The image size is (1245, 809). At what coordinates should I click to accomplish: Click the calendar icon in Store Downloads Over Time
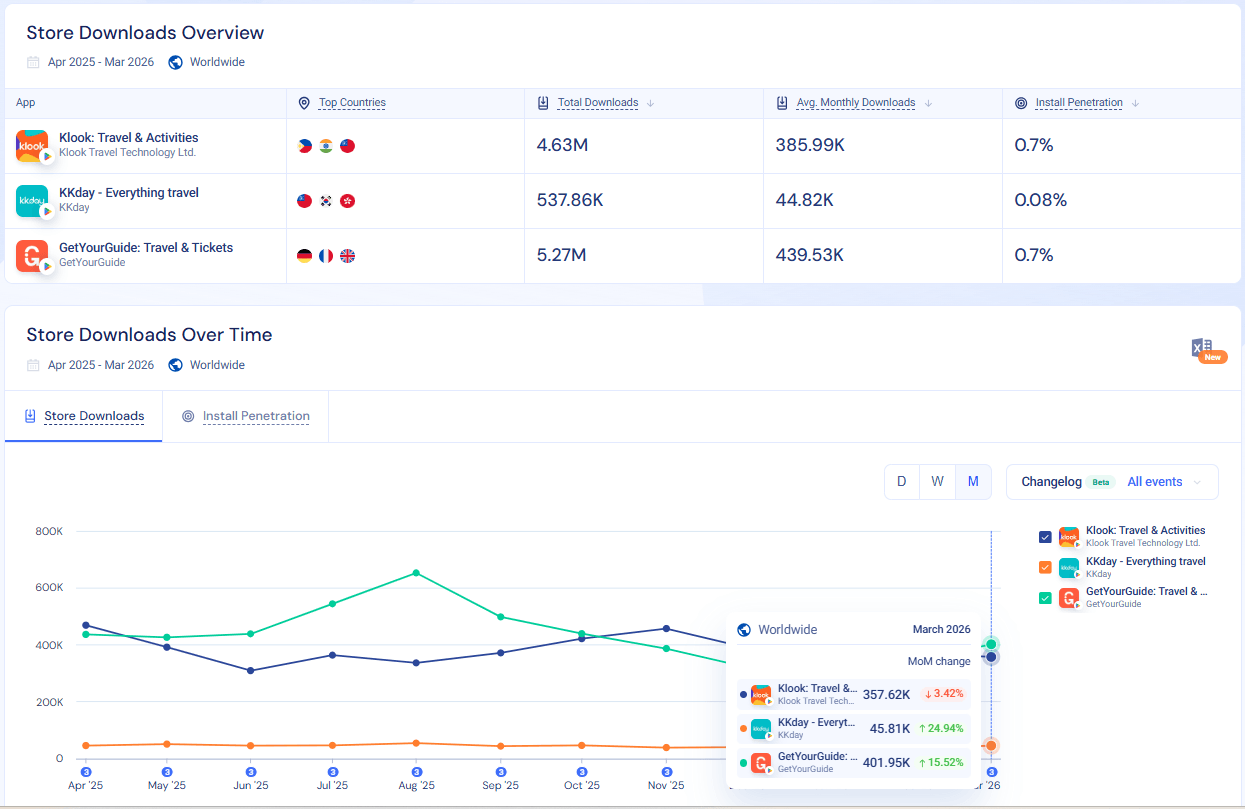point(33,365)
